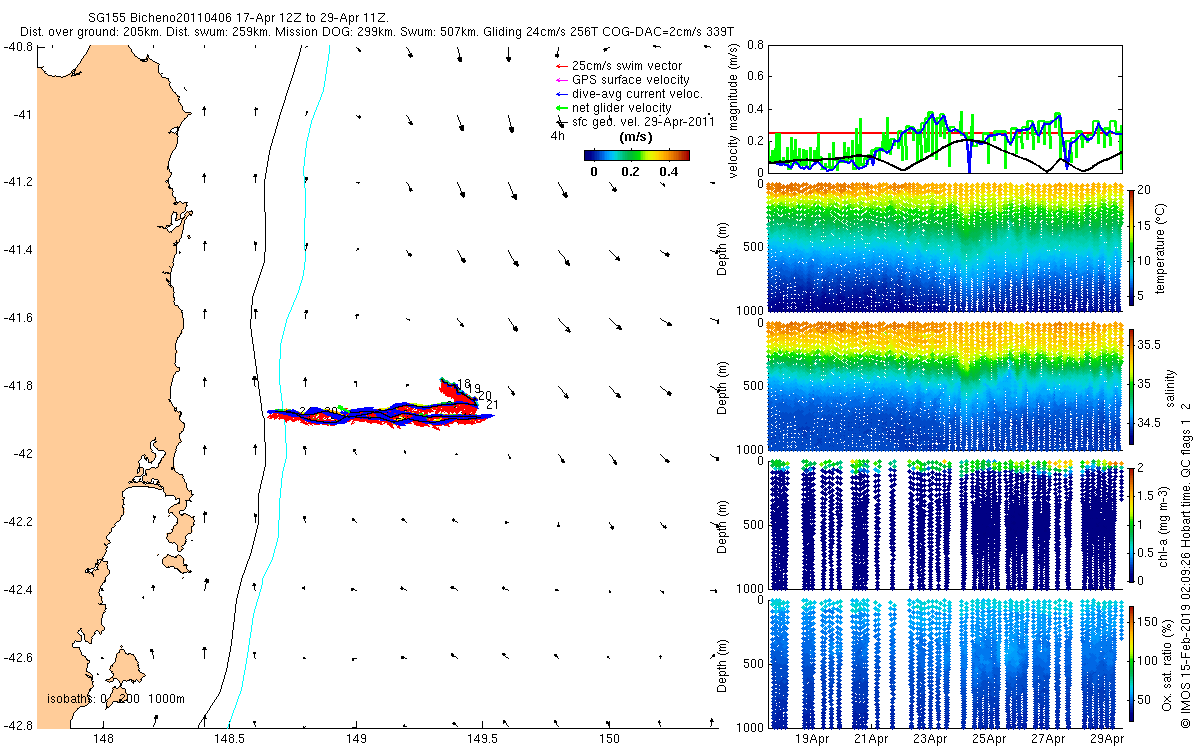1200x750 pixels.
Task: Click the '-41.2' latitude tick
Action: click(18, 183)
